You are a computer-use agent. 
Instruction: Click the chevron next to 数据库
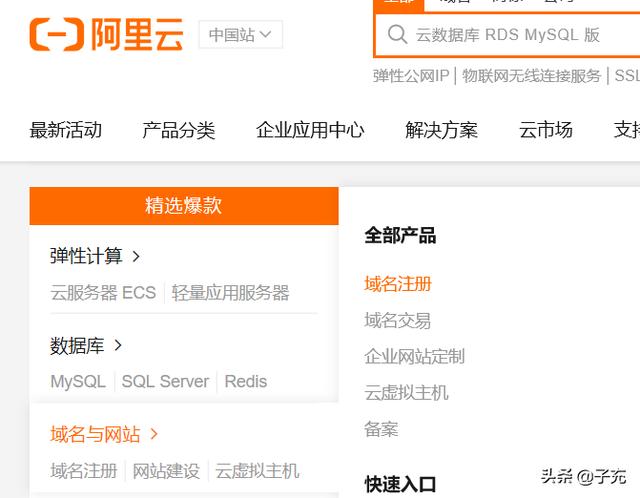(118, 345)
